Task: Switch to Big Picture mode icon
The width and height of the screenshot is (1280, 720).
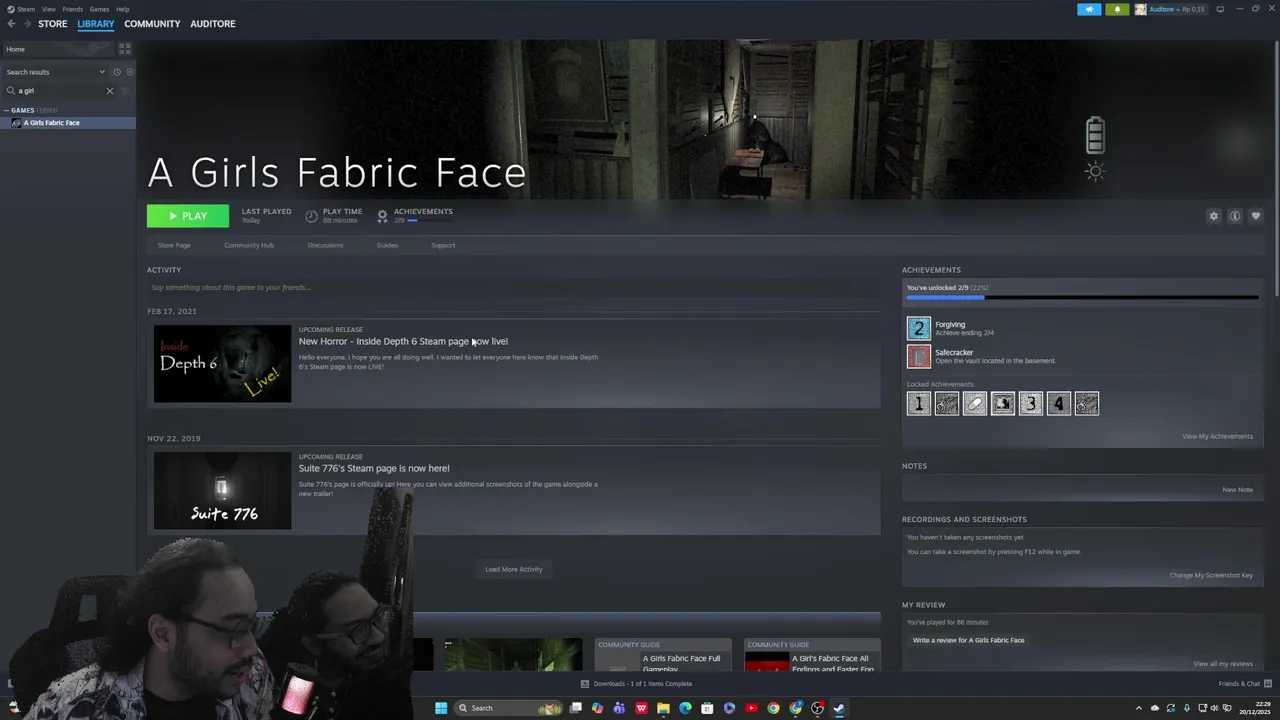Action: (1220, 9)
